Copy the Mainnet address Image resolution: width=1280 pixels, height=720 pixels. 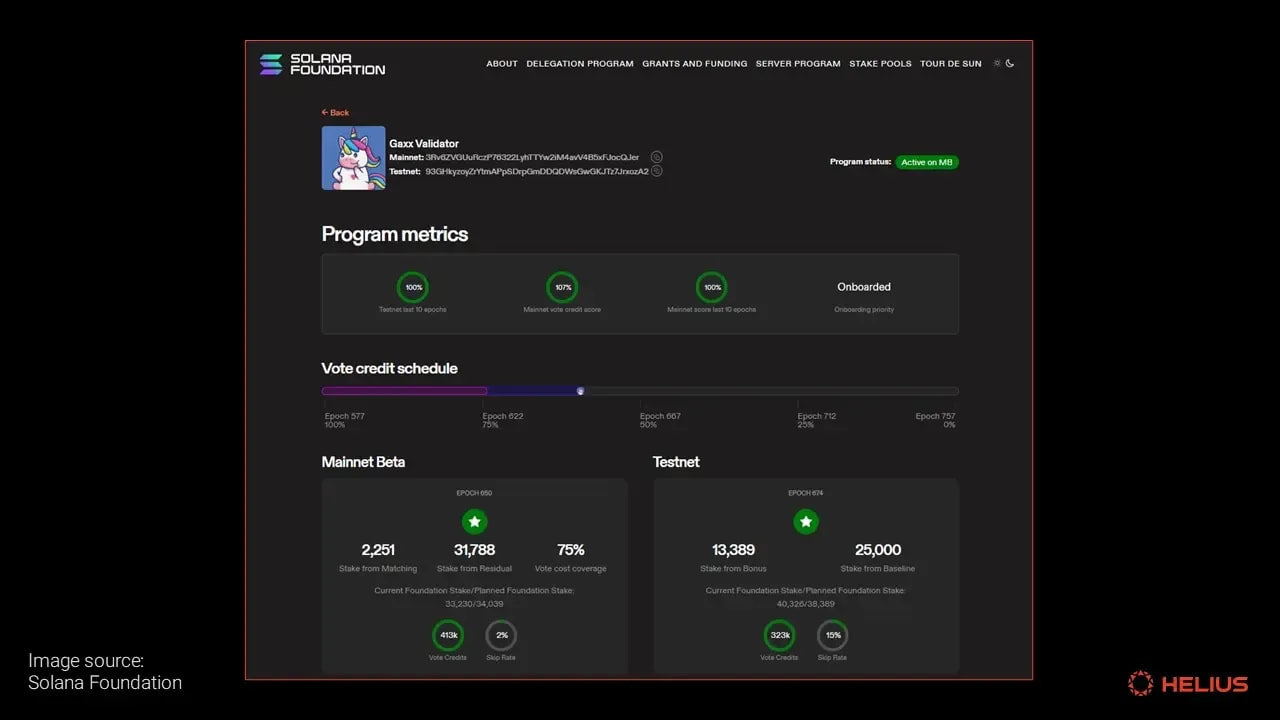pos(656,157)
